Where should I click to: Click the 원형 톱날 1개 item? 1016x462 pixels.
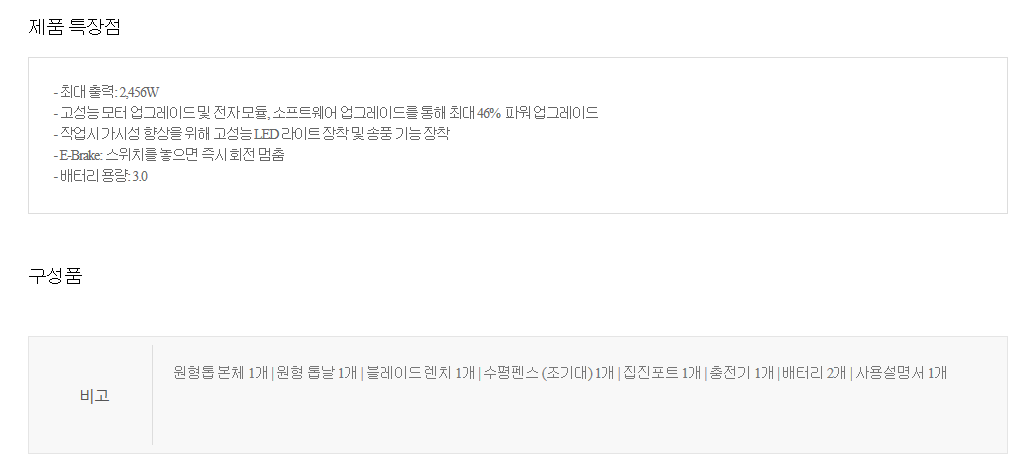316,373
